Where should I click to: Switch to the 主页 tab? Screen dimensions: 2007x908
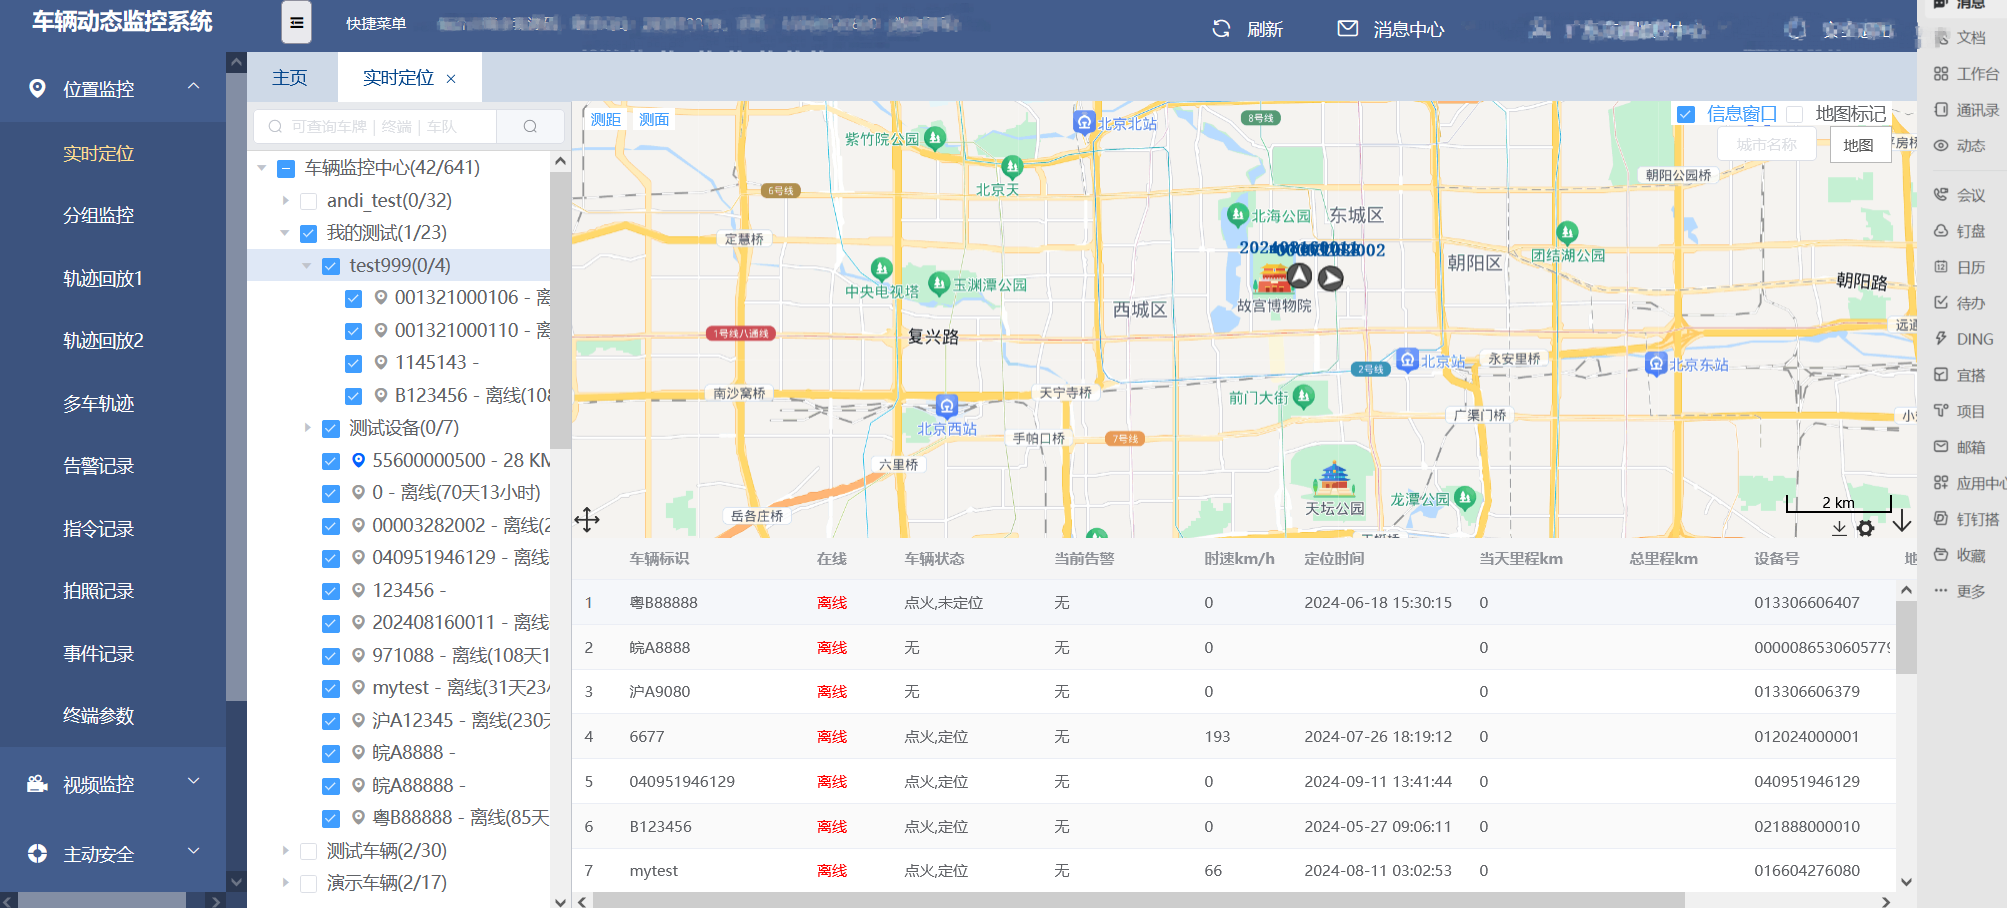pos(289,76)
